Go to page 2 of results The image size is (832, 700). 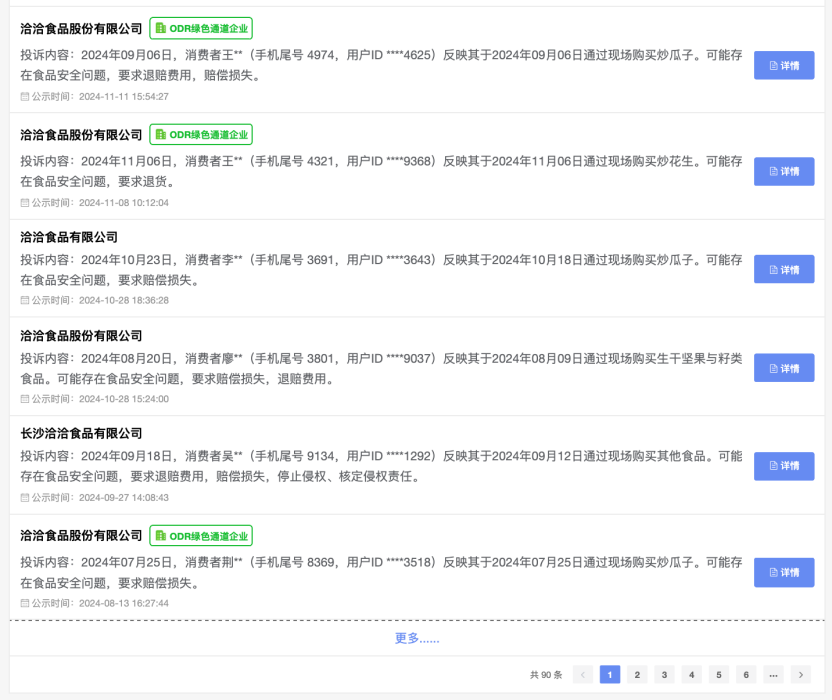(637, 675)
